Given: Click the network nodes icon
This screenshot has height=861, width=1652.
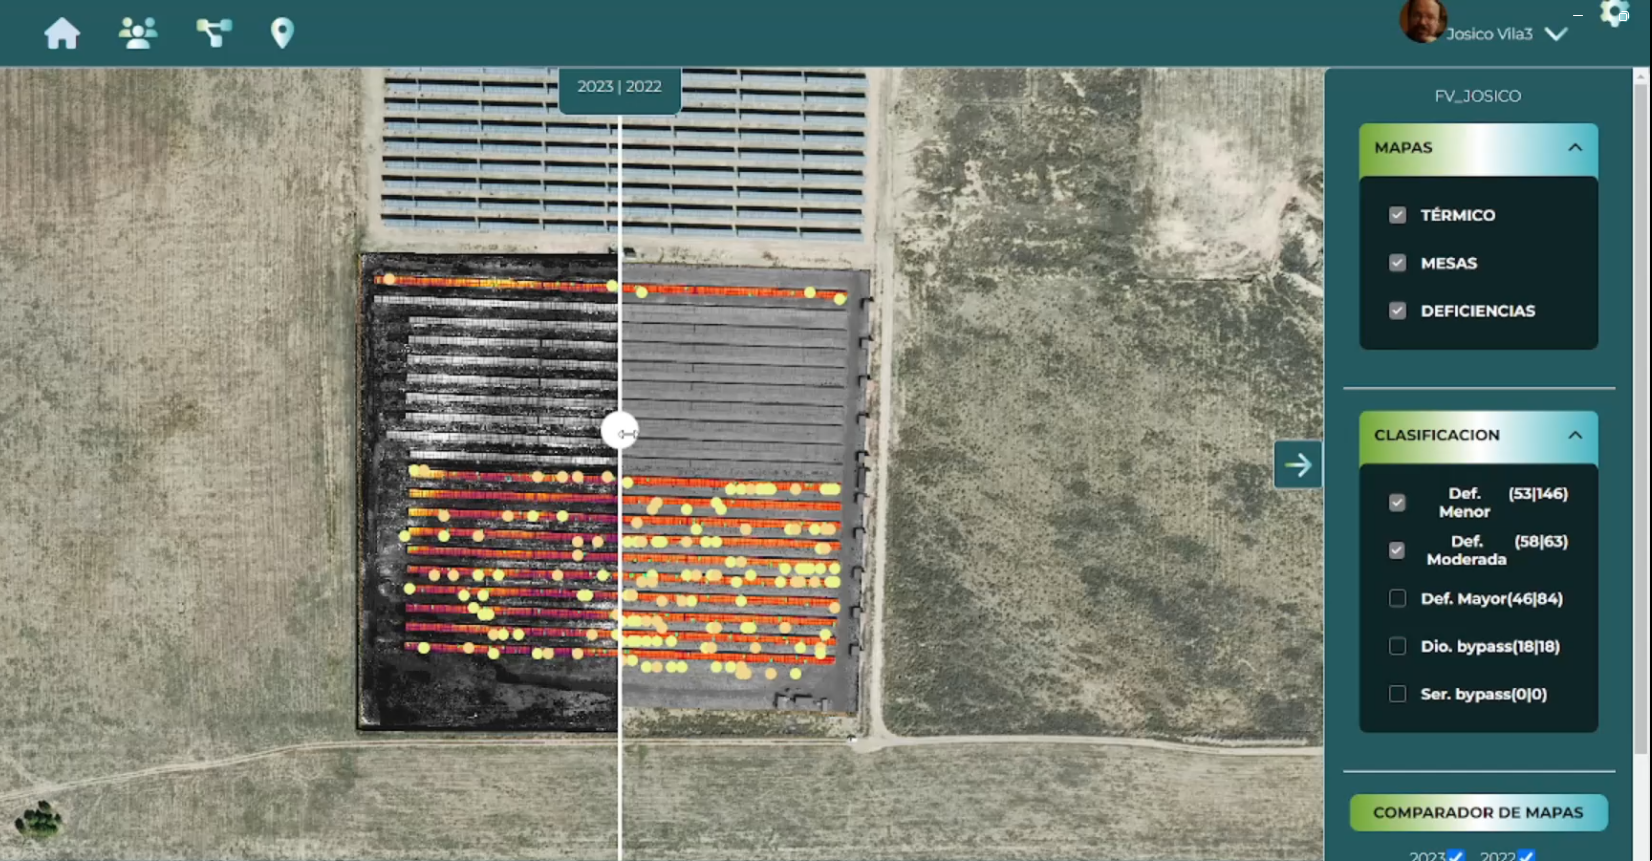Looking at the screenshot, I should click(x=213, y=33).
